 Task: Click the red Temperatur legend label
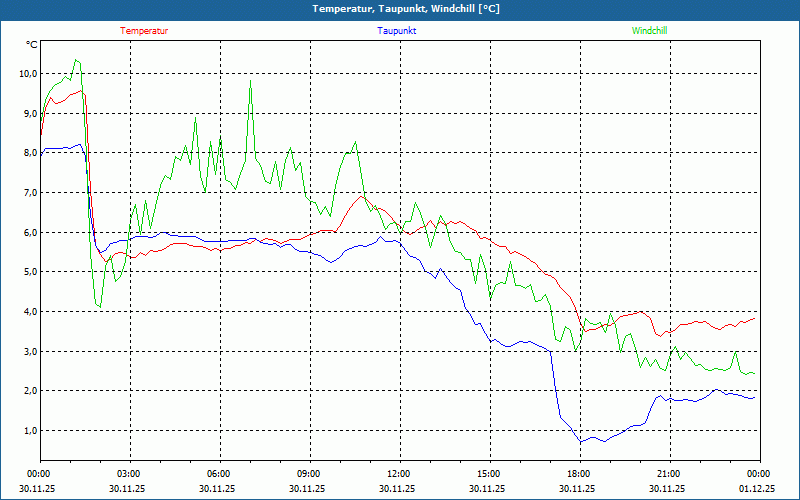[x=144, y=31]
